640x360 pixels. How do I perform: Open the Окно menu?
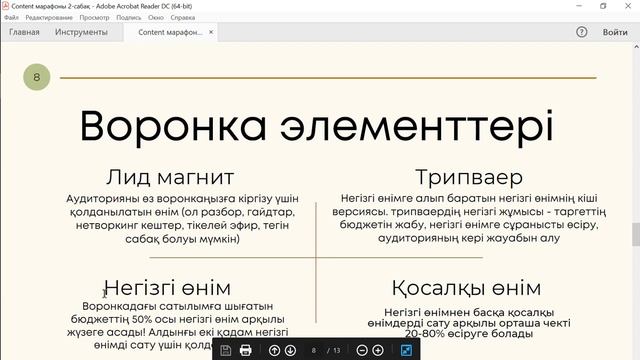(156, 18)
